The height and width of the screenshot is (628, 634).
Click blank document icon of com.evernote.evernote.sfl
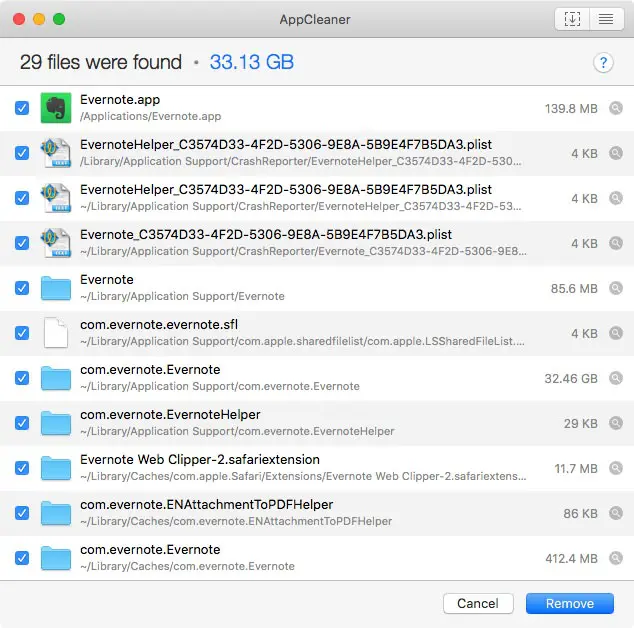[x=56, y=333]
